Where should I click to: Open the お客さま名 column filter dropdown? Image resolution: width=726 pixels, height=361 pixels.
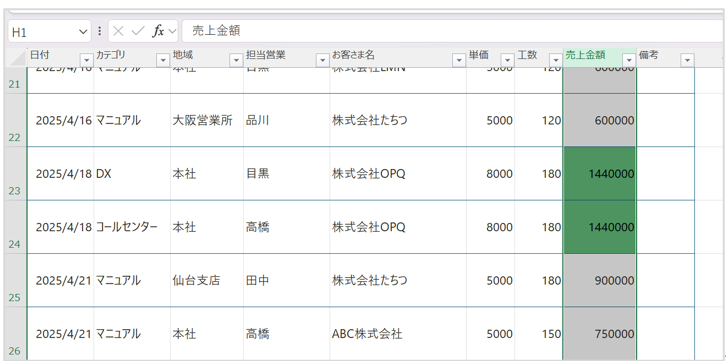coord(459,60)
